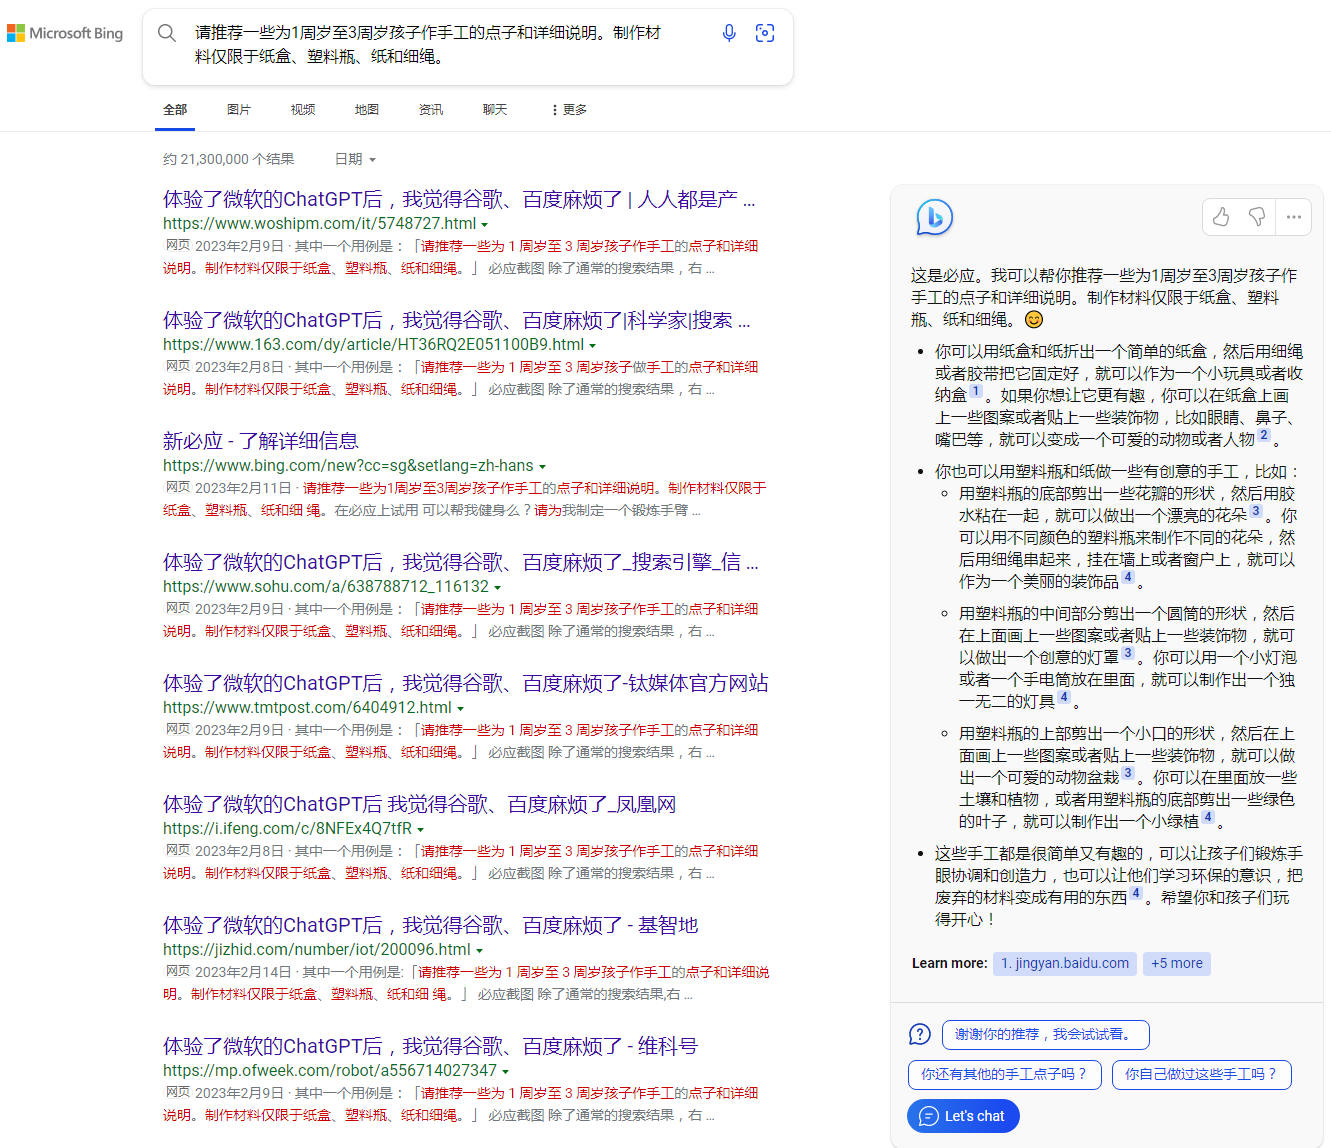Click citation 1 after 收纳盒
The height and width of the screenshot is (1148, 1331).
click(x=976, y=392)
